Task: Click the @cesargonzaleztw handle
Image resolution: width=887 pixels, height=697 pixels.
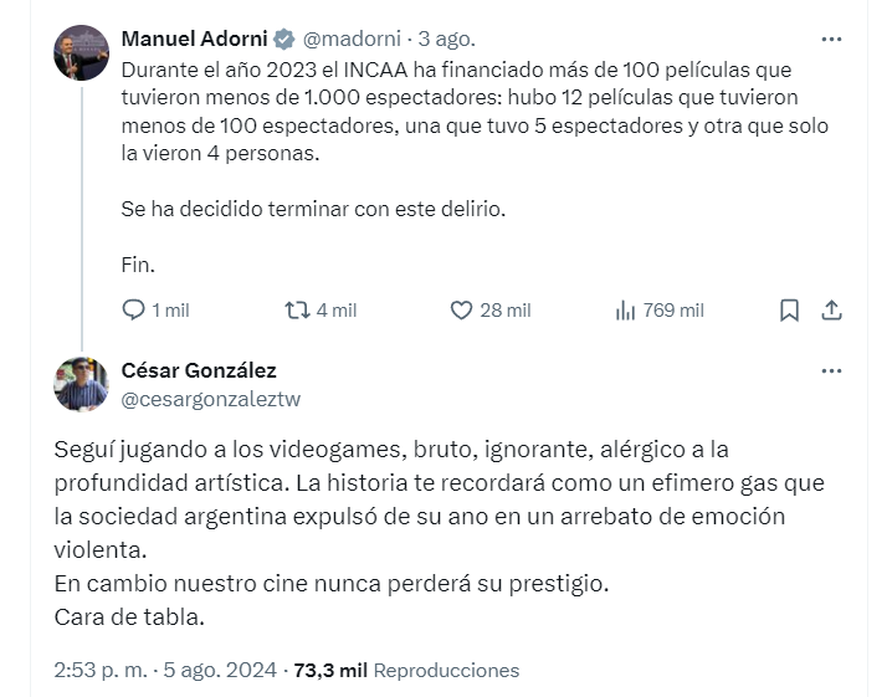Action: (x=210, y=399)
